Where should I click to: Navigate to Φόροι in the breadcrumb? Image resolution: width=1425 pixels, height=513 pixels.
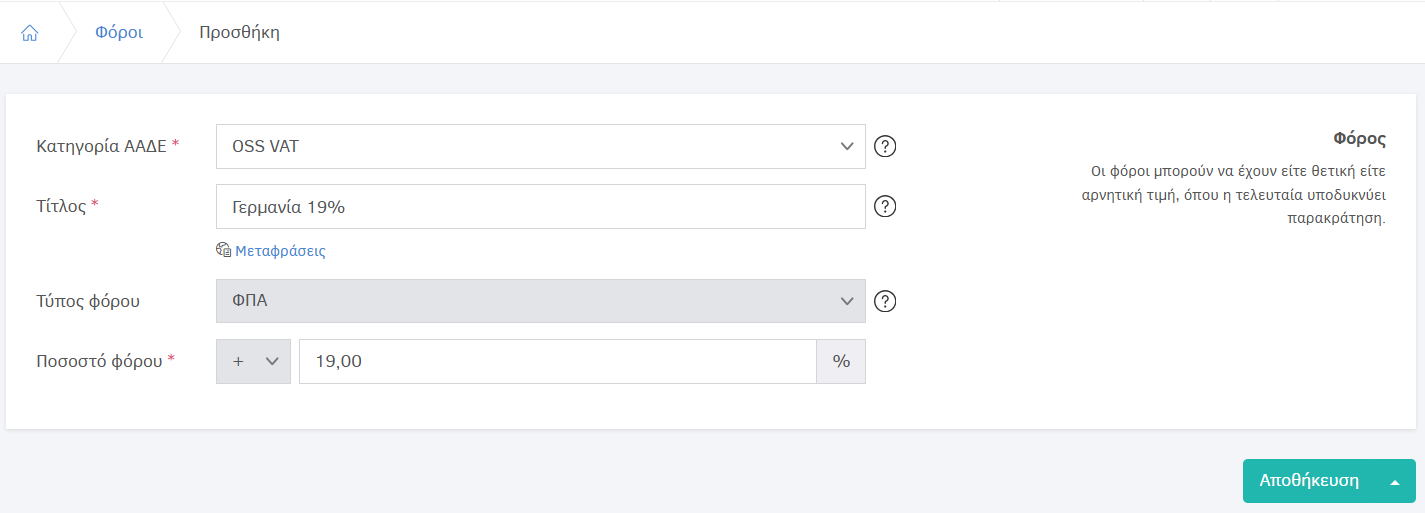pyautogui.click(x=119, y=32)
